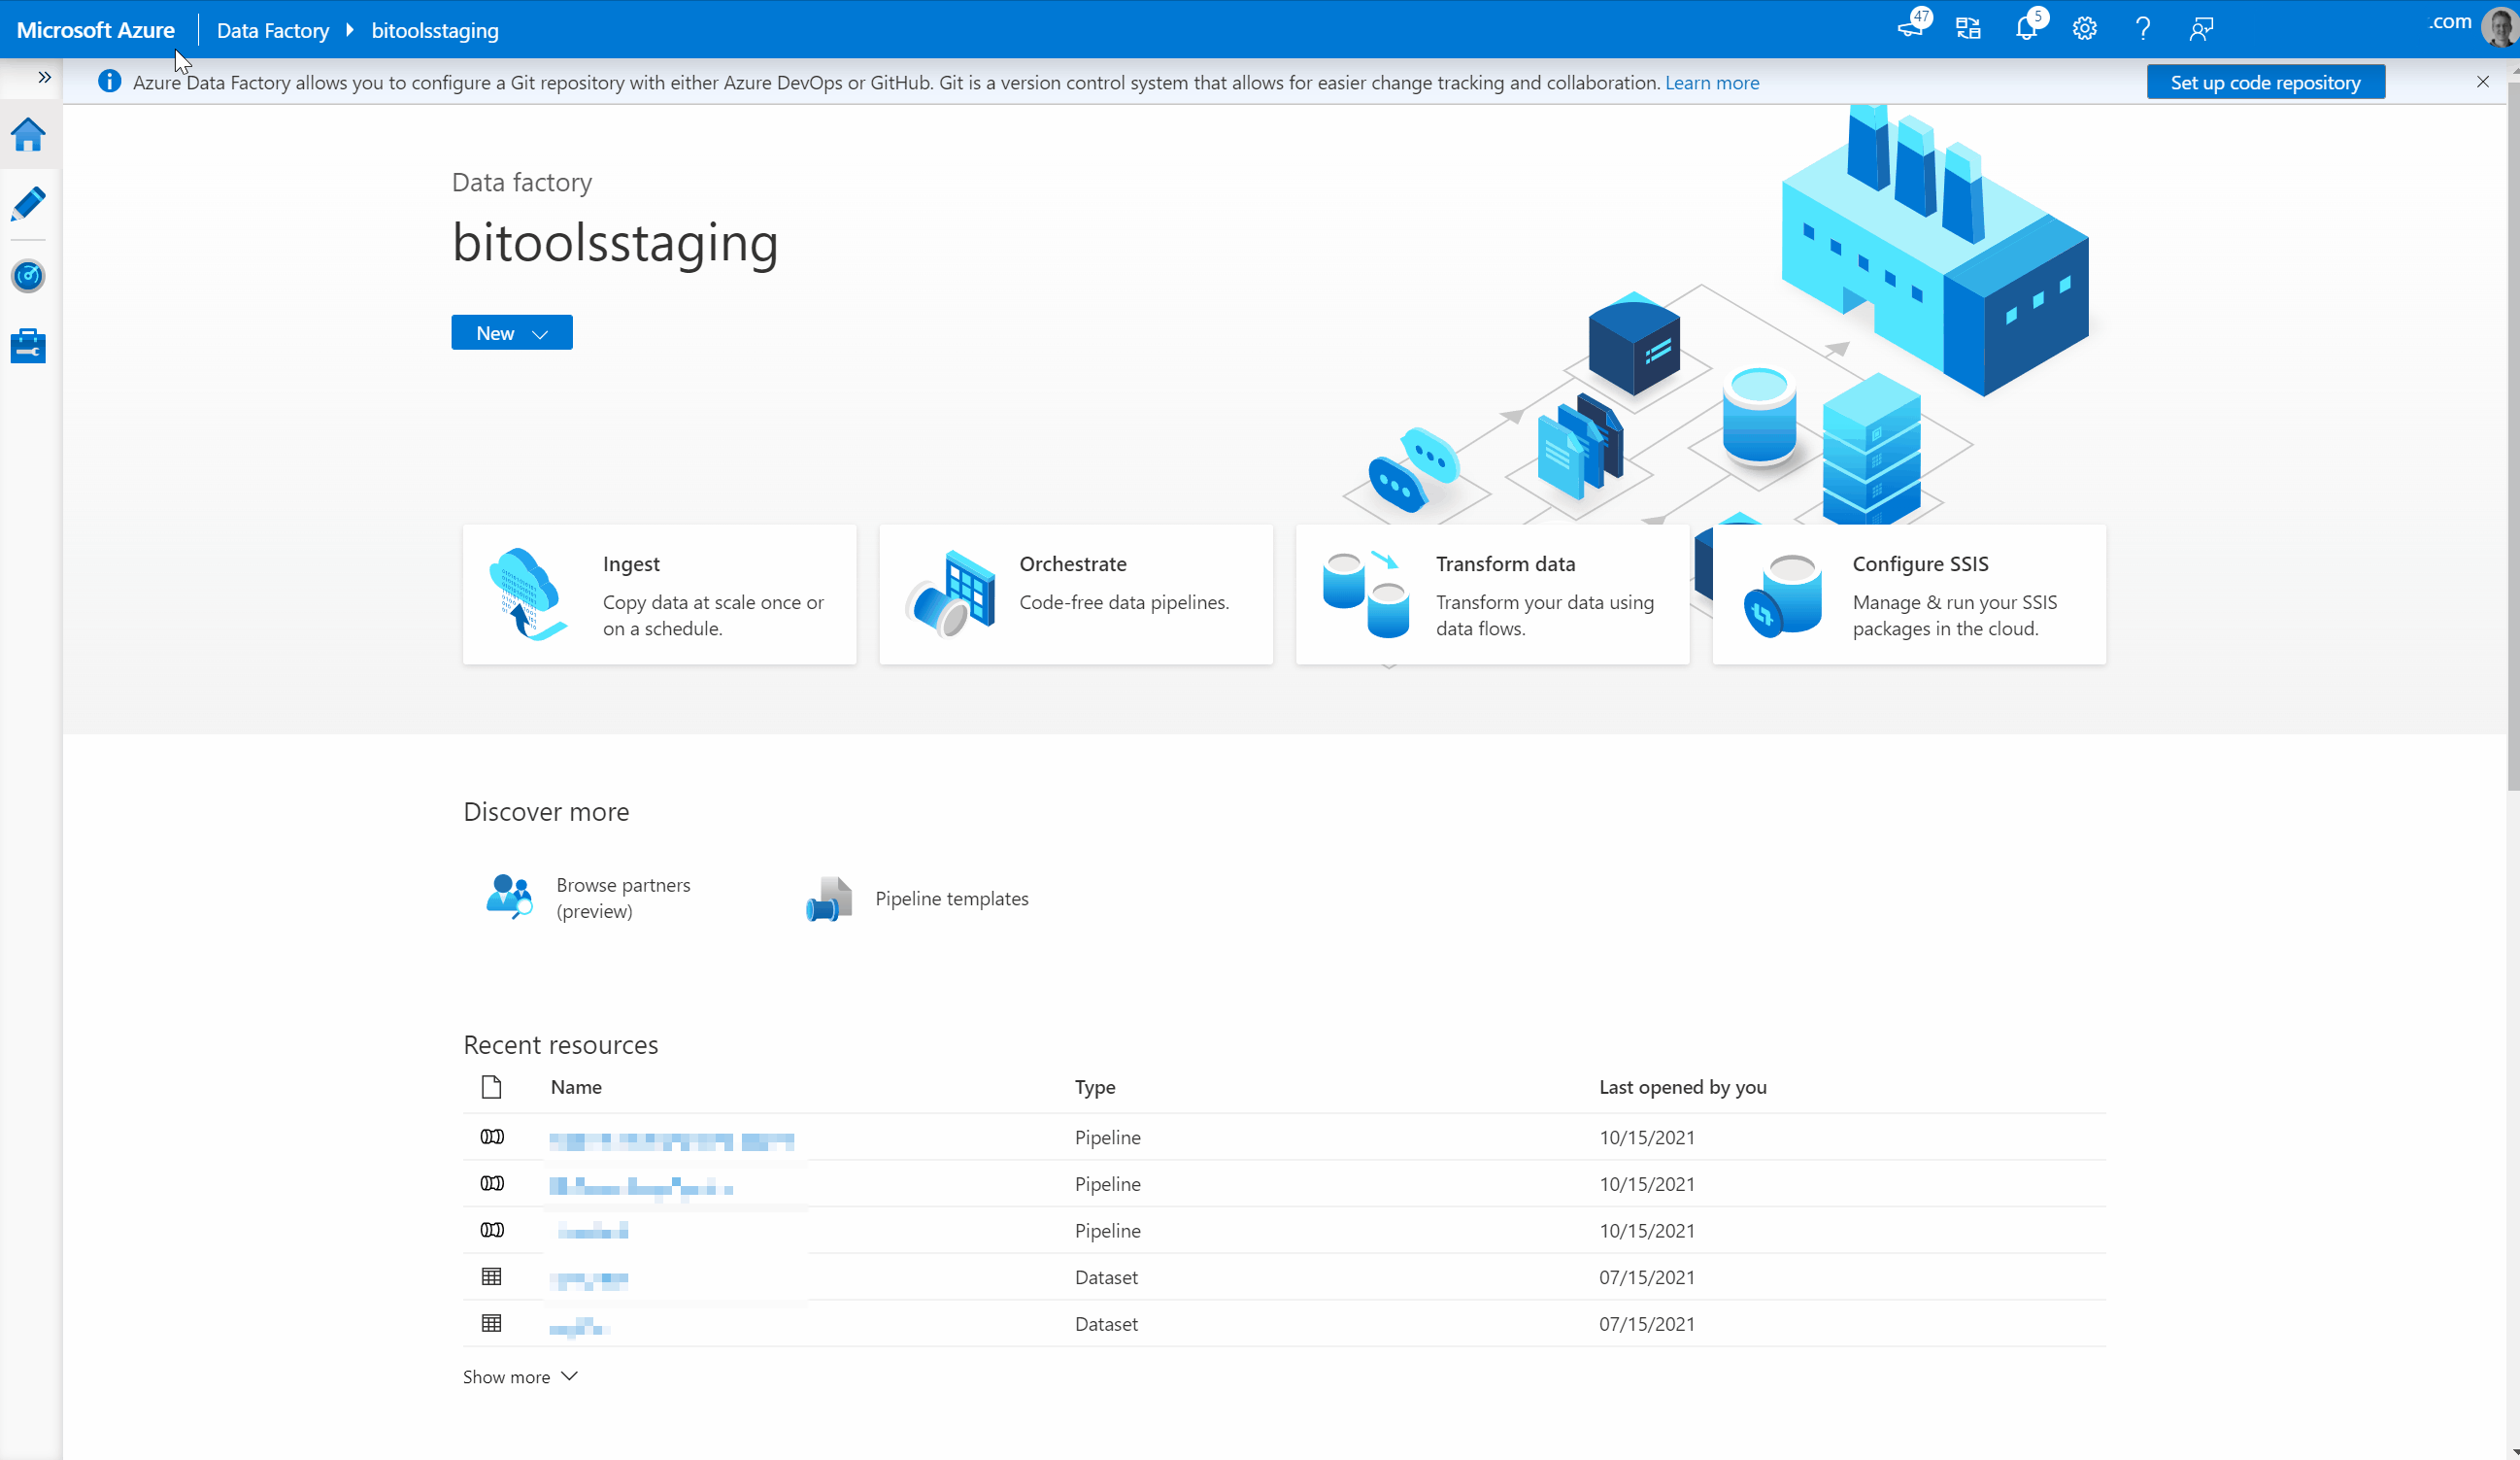This screenshot has width=2520, height=1460.
Task: Open the Ingest card
Action: [659, 595]
